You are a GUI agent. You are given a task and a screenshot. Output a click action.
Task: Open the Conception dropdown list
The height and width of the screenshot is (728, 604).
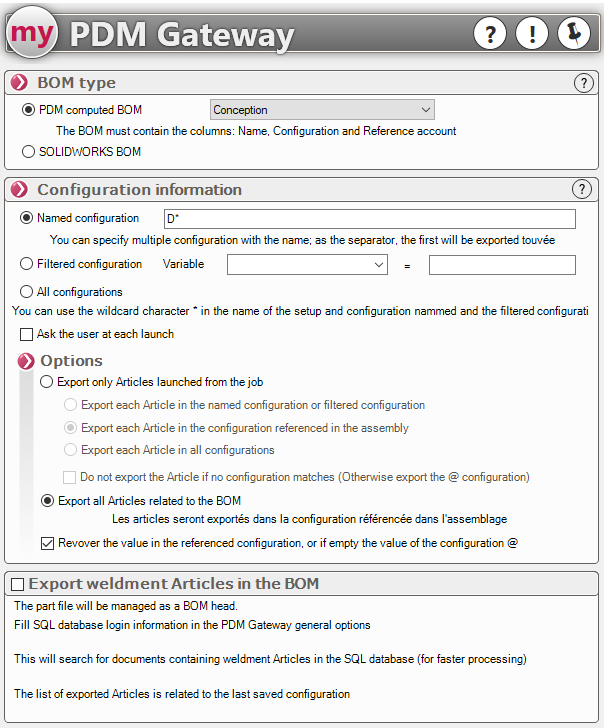coord(322,110)
